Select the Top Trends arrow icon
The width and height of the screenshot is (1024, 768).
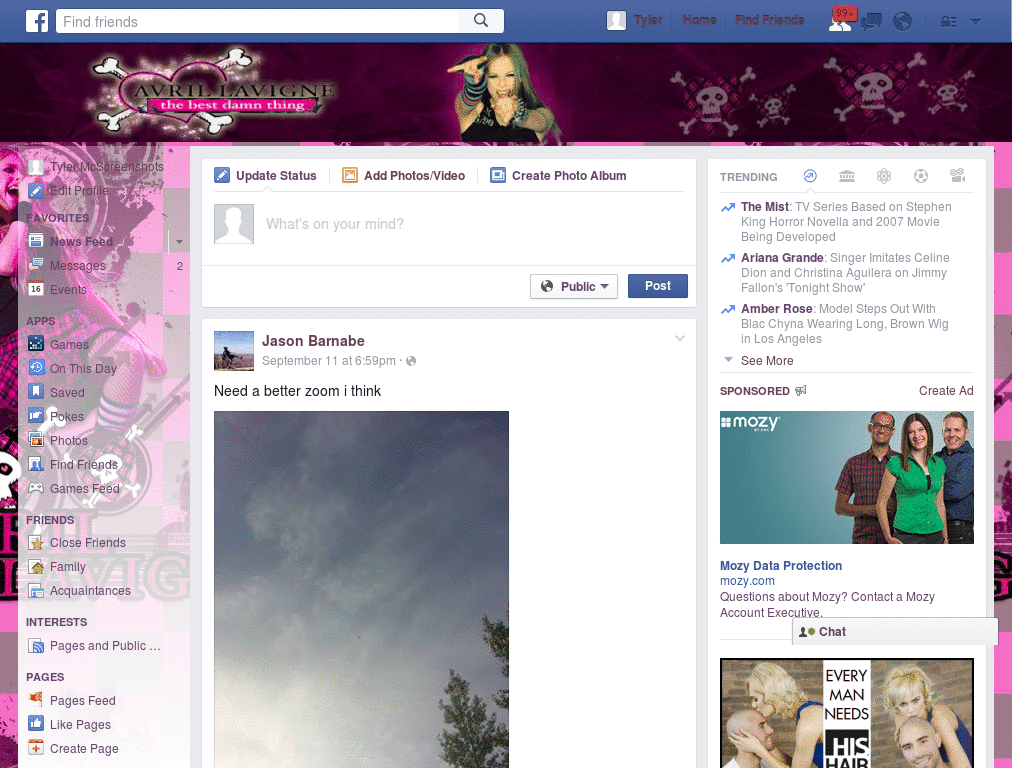[810, 176]
